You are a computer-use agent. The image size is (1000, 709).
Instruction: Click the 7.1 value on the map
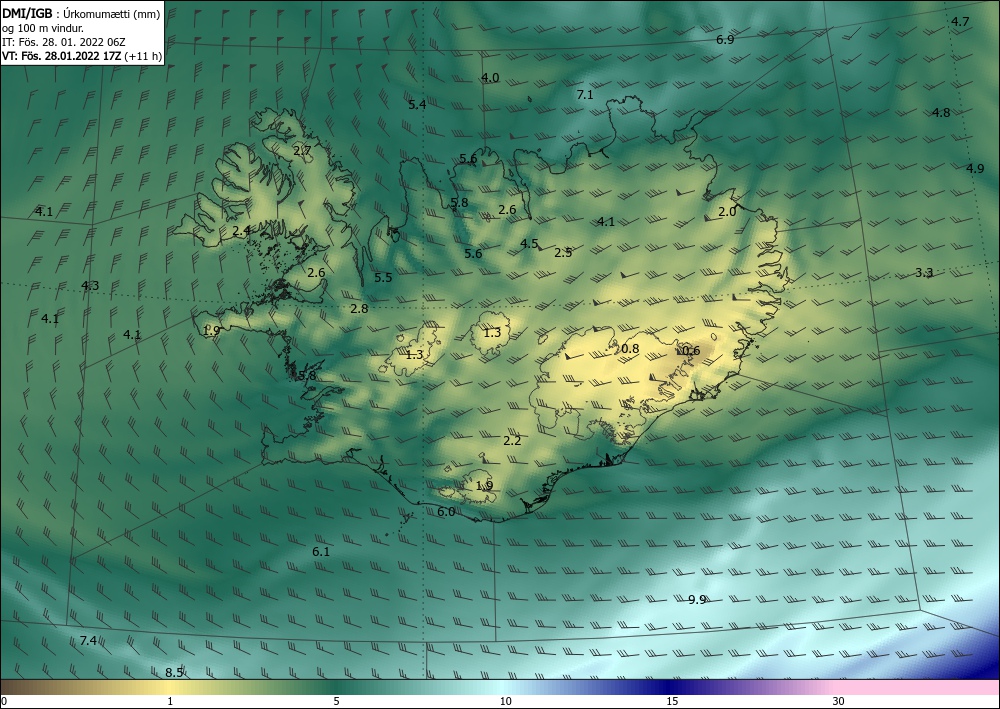[585, 95]
